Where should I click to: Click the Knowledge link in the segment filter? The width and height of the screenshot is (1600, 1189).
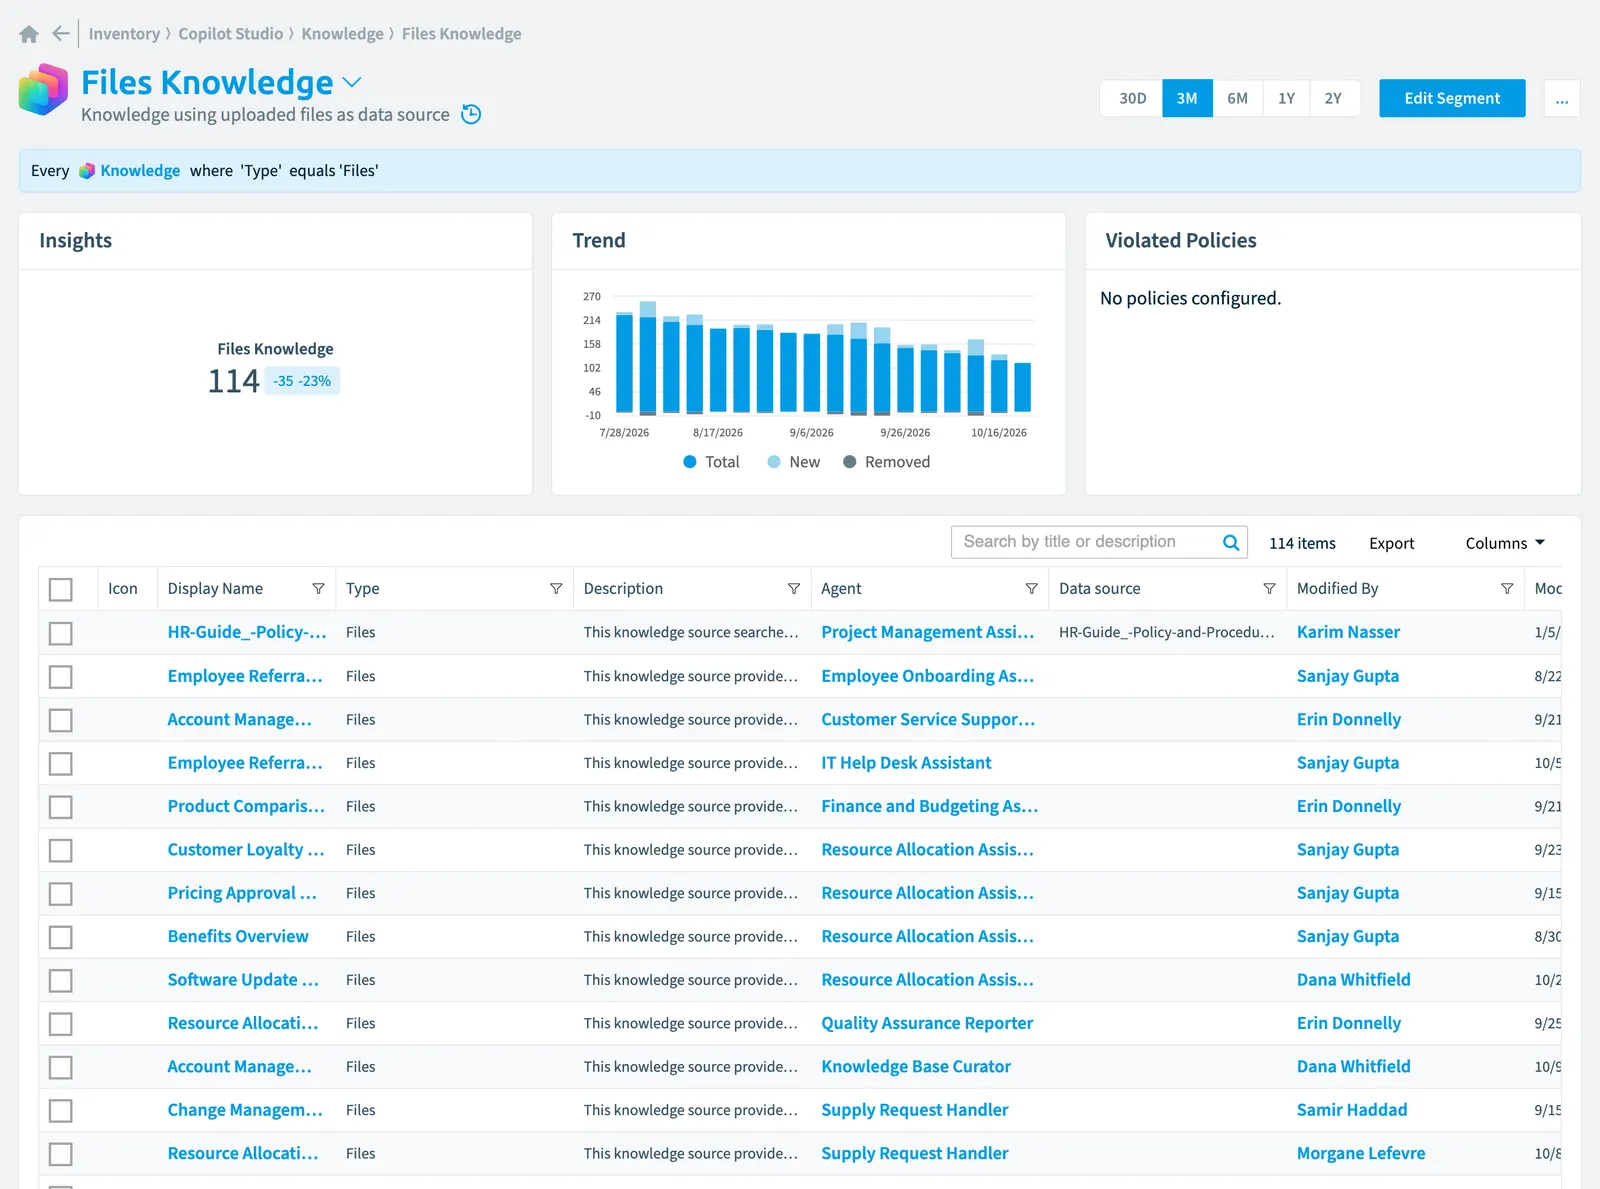(x=140, y=171)
